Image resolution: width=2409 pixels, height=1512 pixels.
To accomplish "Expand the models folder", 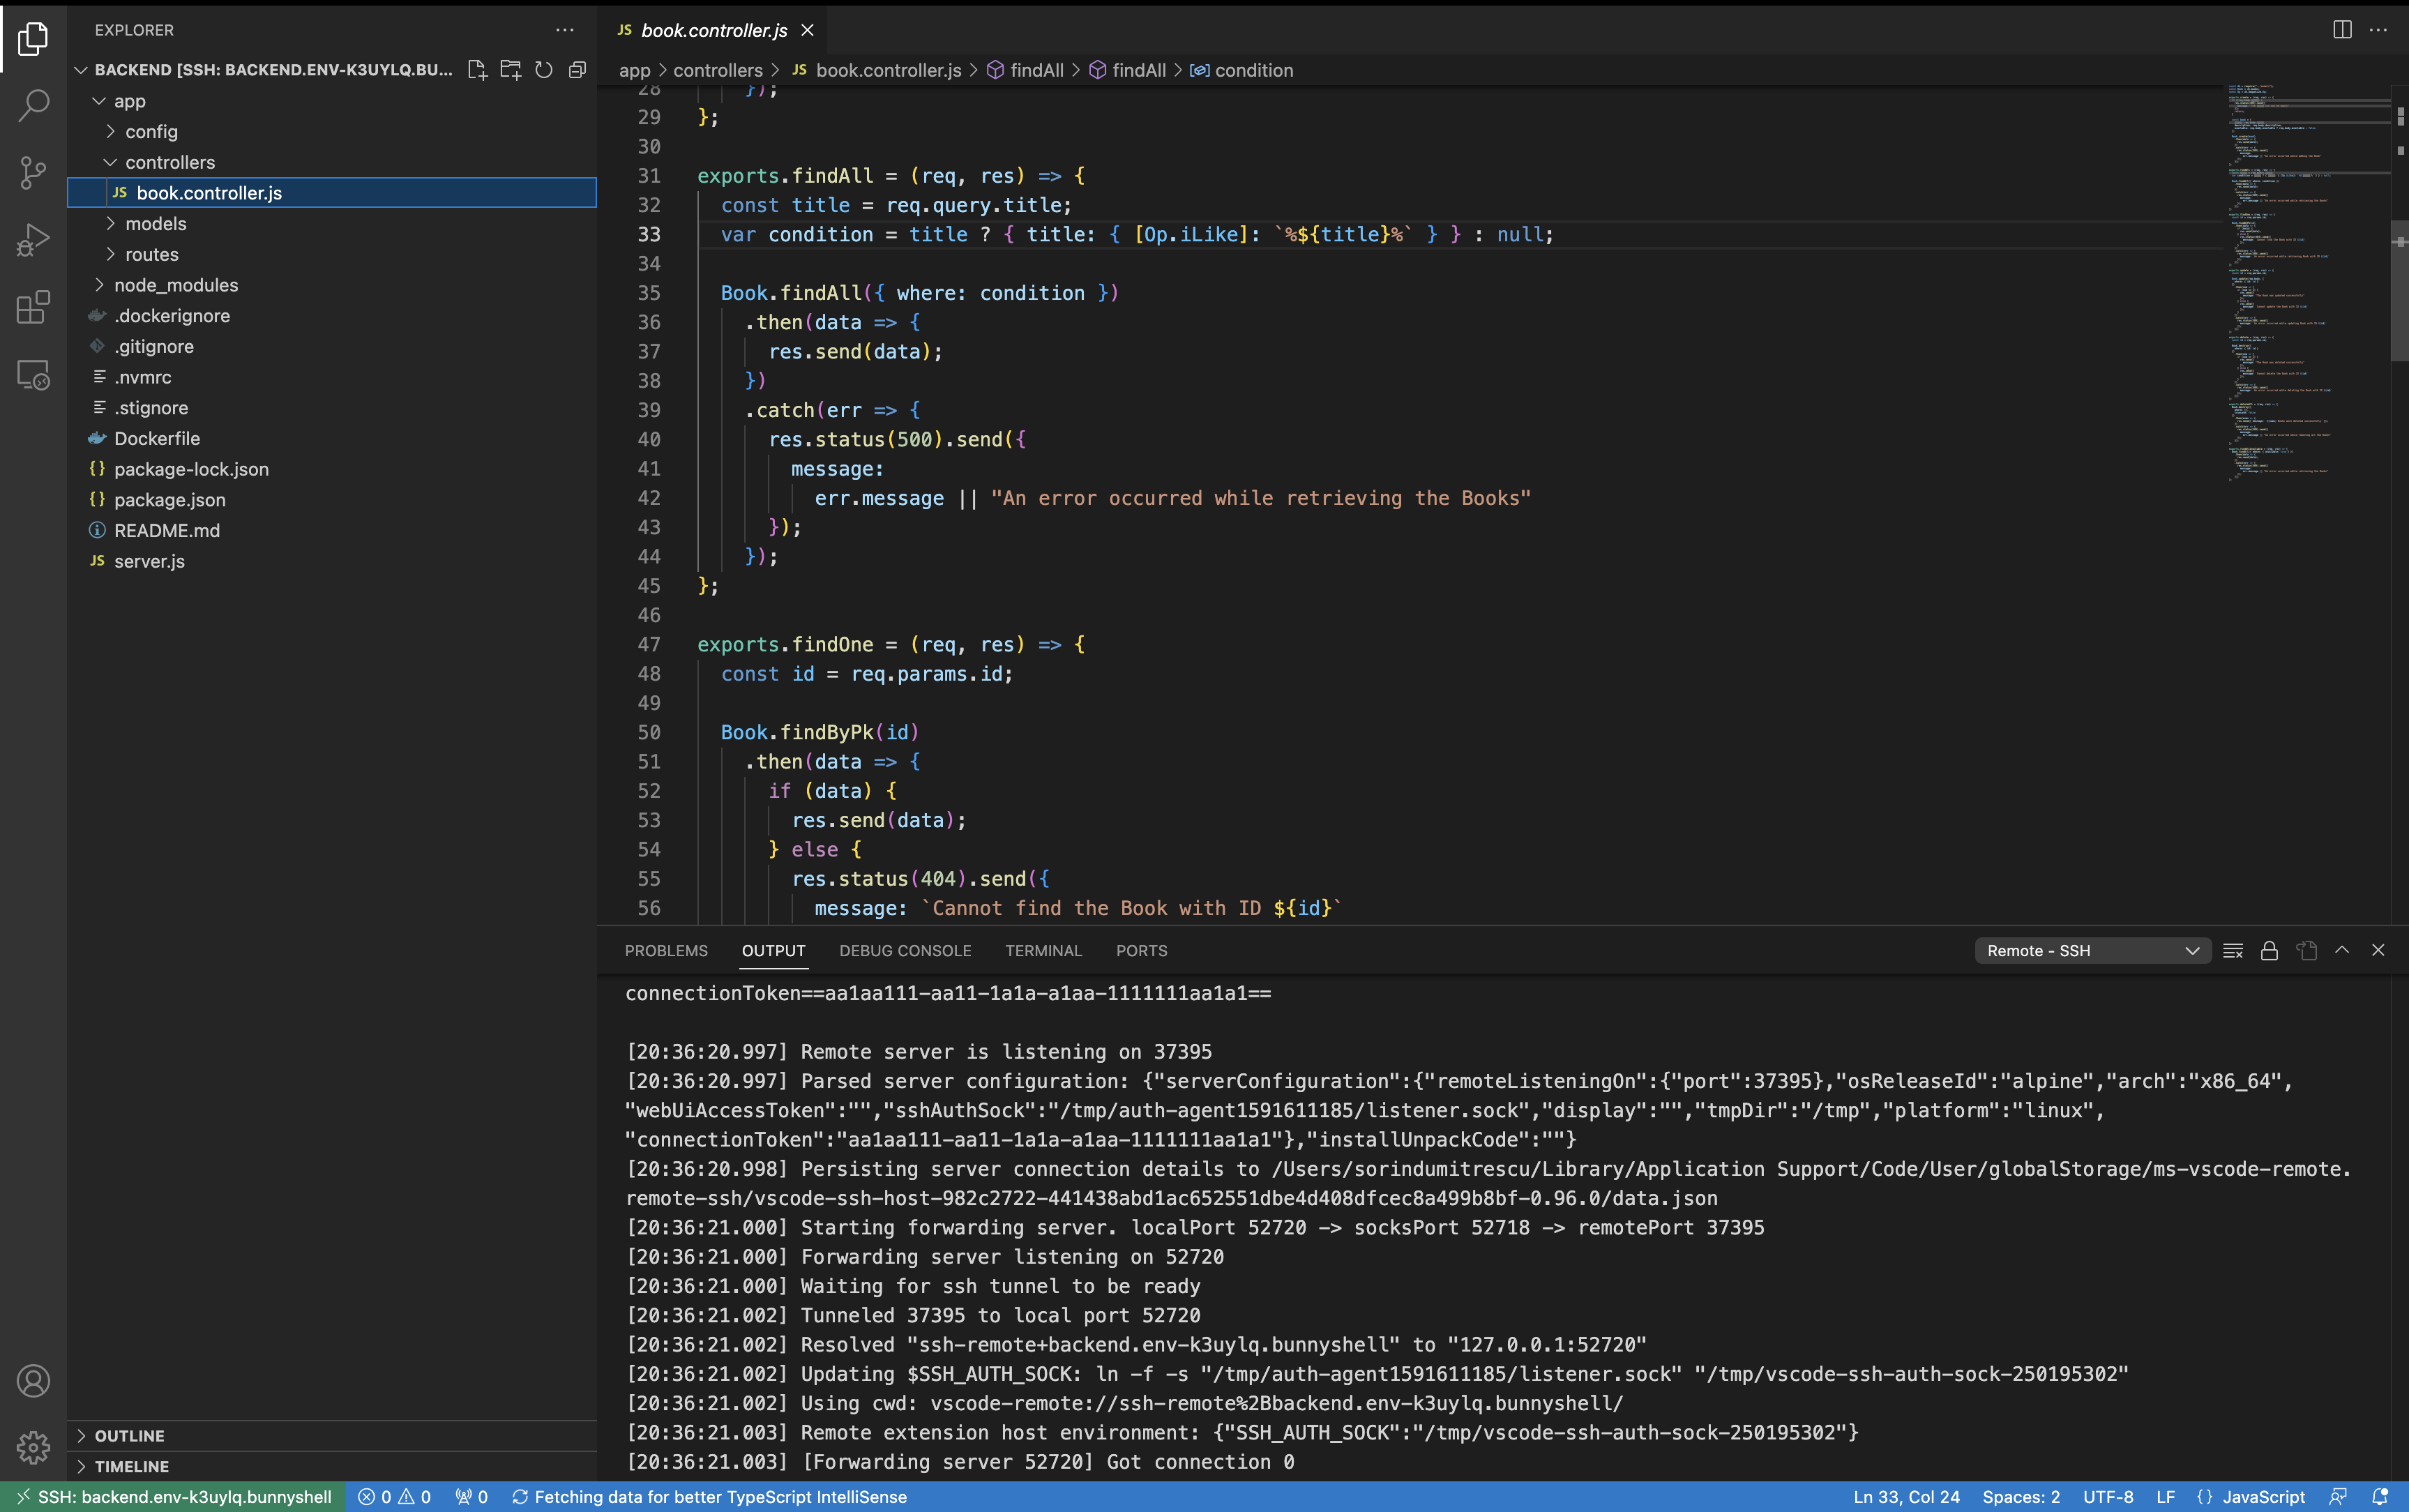I will click(155, 224).
